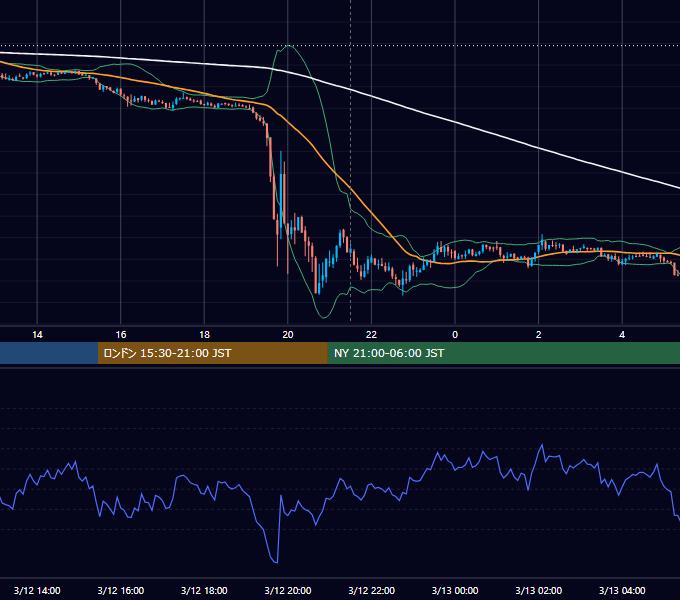Click the 0 hour label on the axis
680x600 pixels.
(455, 335)
